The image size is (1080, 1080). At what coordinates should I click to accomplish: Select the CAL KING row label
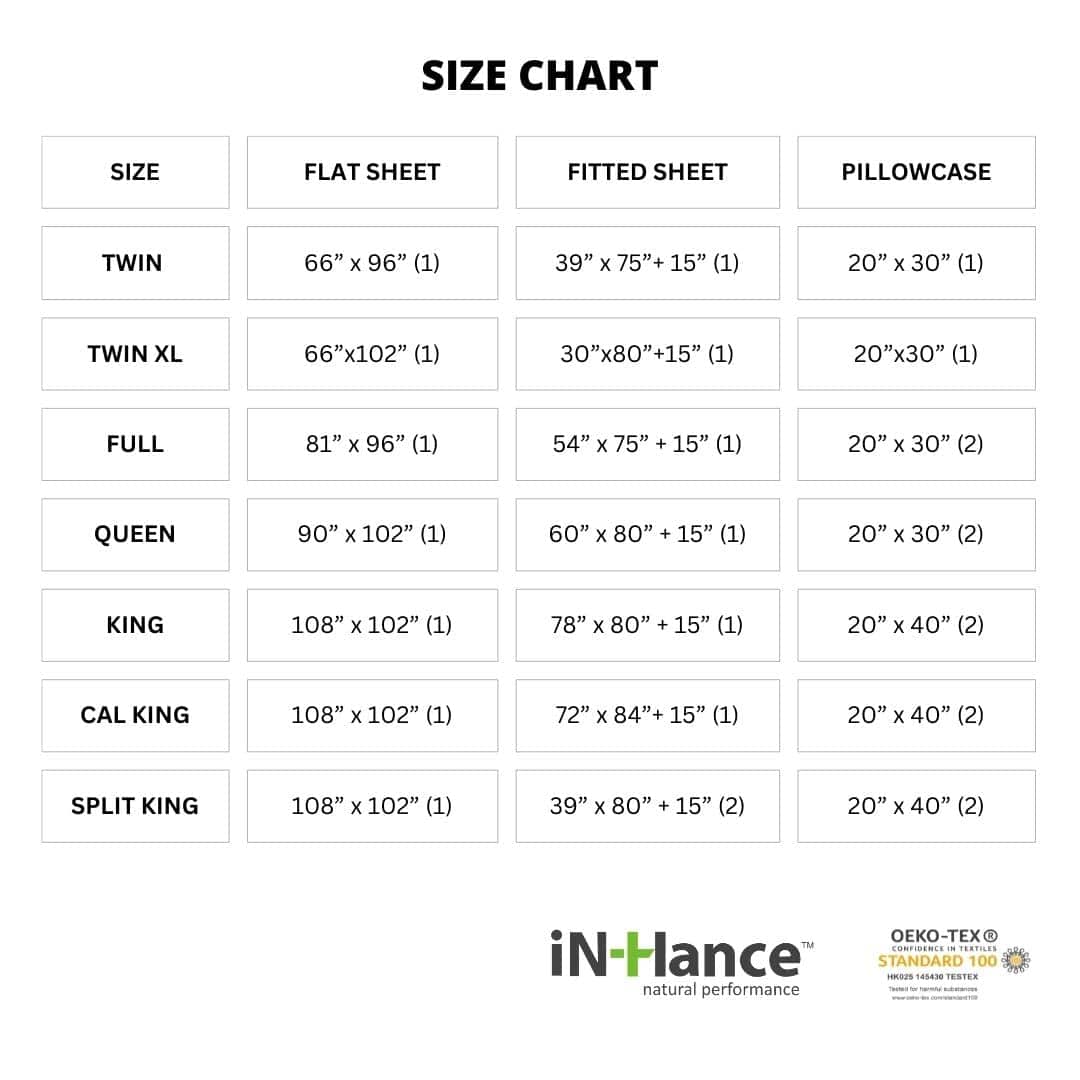click(x=135, y=715)
